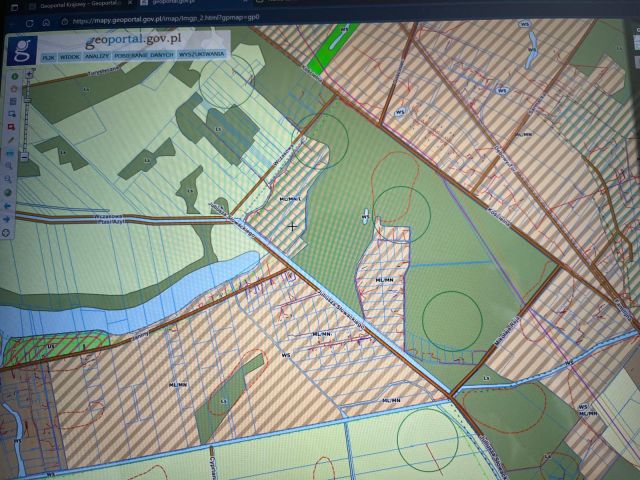This screenshot has height=480, width=640.
Task: Click the mapy.geoportal.gov.pl address bar
Action: click(x=165, y=18)
